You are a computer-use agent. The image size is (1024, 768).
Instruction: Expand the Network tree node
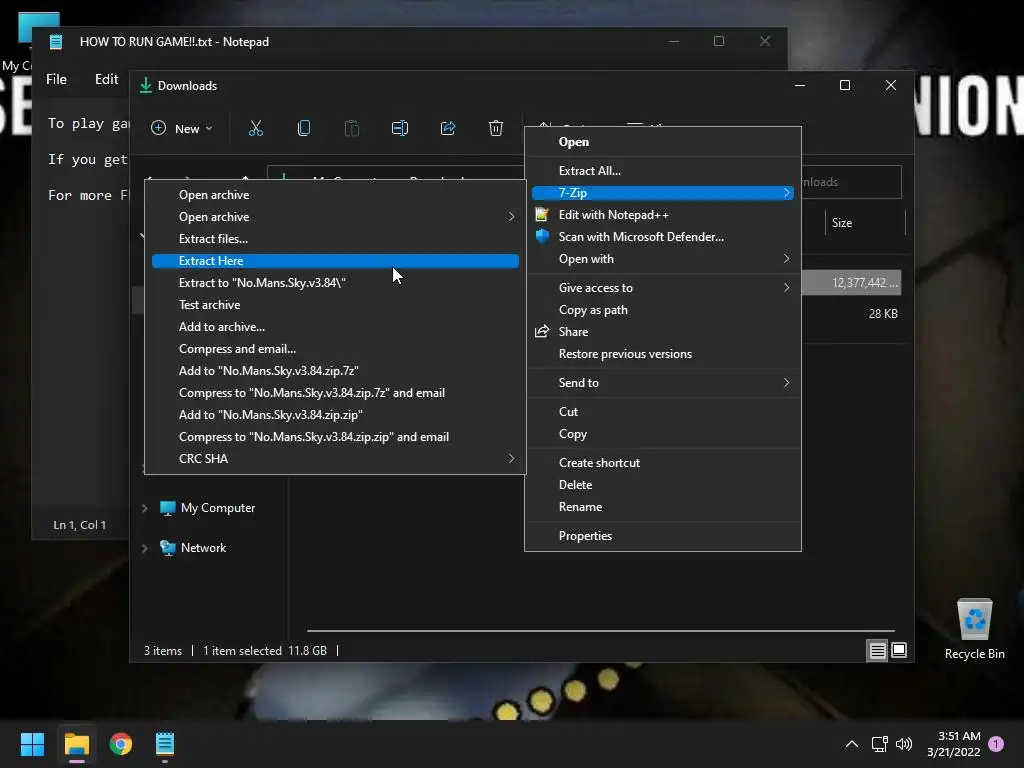coord(144,548)
